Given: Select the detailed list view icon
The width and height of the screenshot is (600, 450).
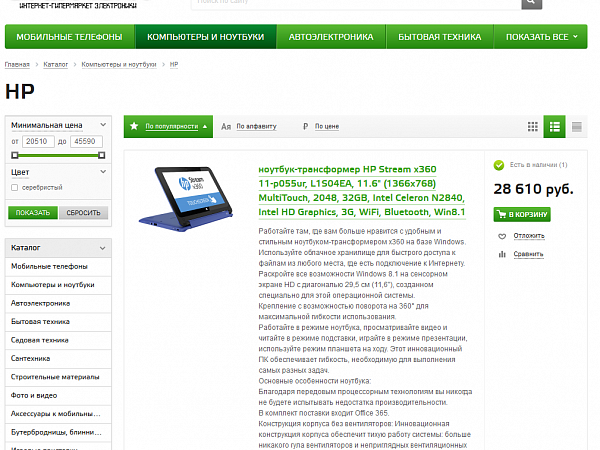Looking at the screenshot, I should (x=554, y=127).
